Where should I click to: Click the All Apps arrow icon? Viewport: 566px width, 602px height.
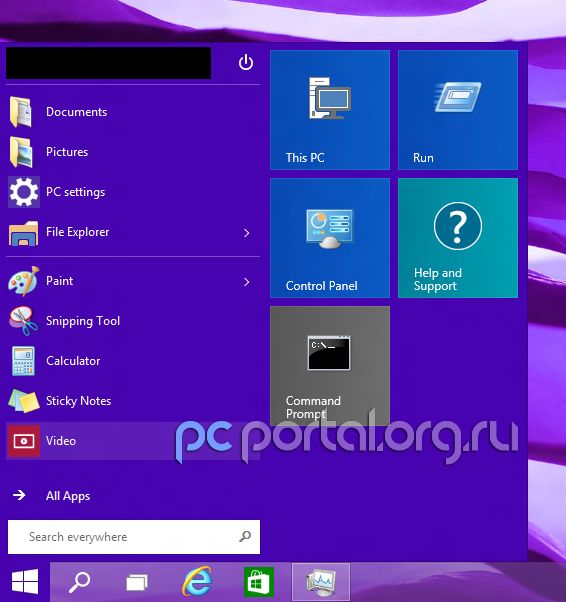[x=19, y=495]
